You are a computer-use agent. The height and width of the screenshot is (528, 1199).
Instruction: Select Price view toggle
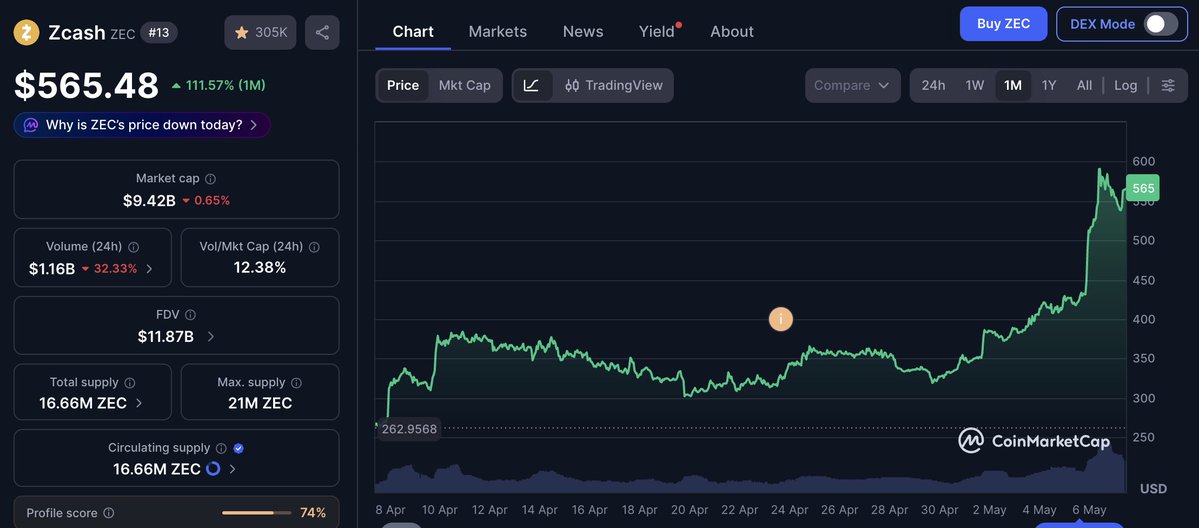tap(403, 85)
